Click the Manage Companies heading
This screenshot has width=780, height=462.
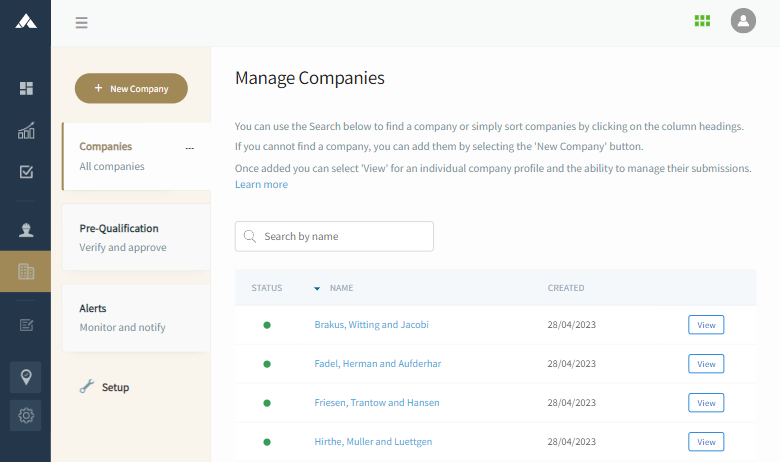point(309,79)
